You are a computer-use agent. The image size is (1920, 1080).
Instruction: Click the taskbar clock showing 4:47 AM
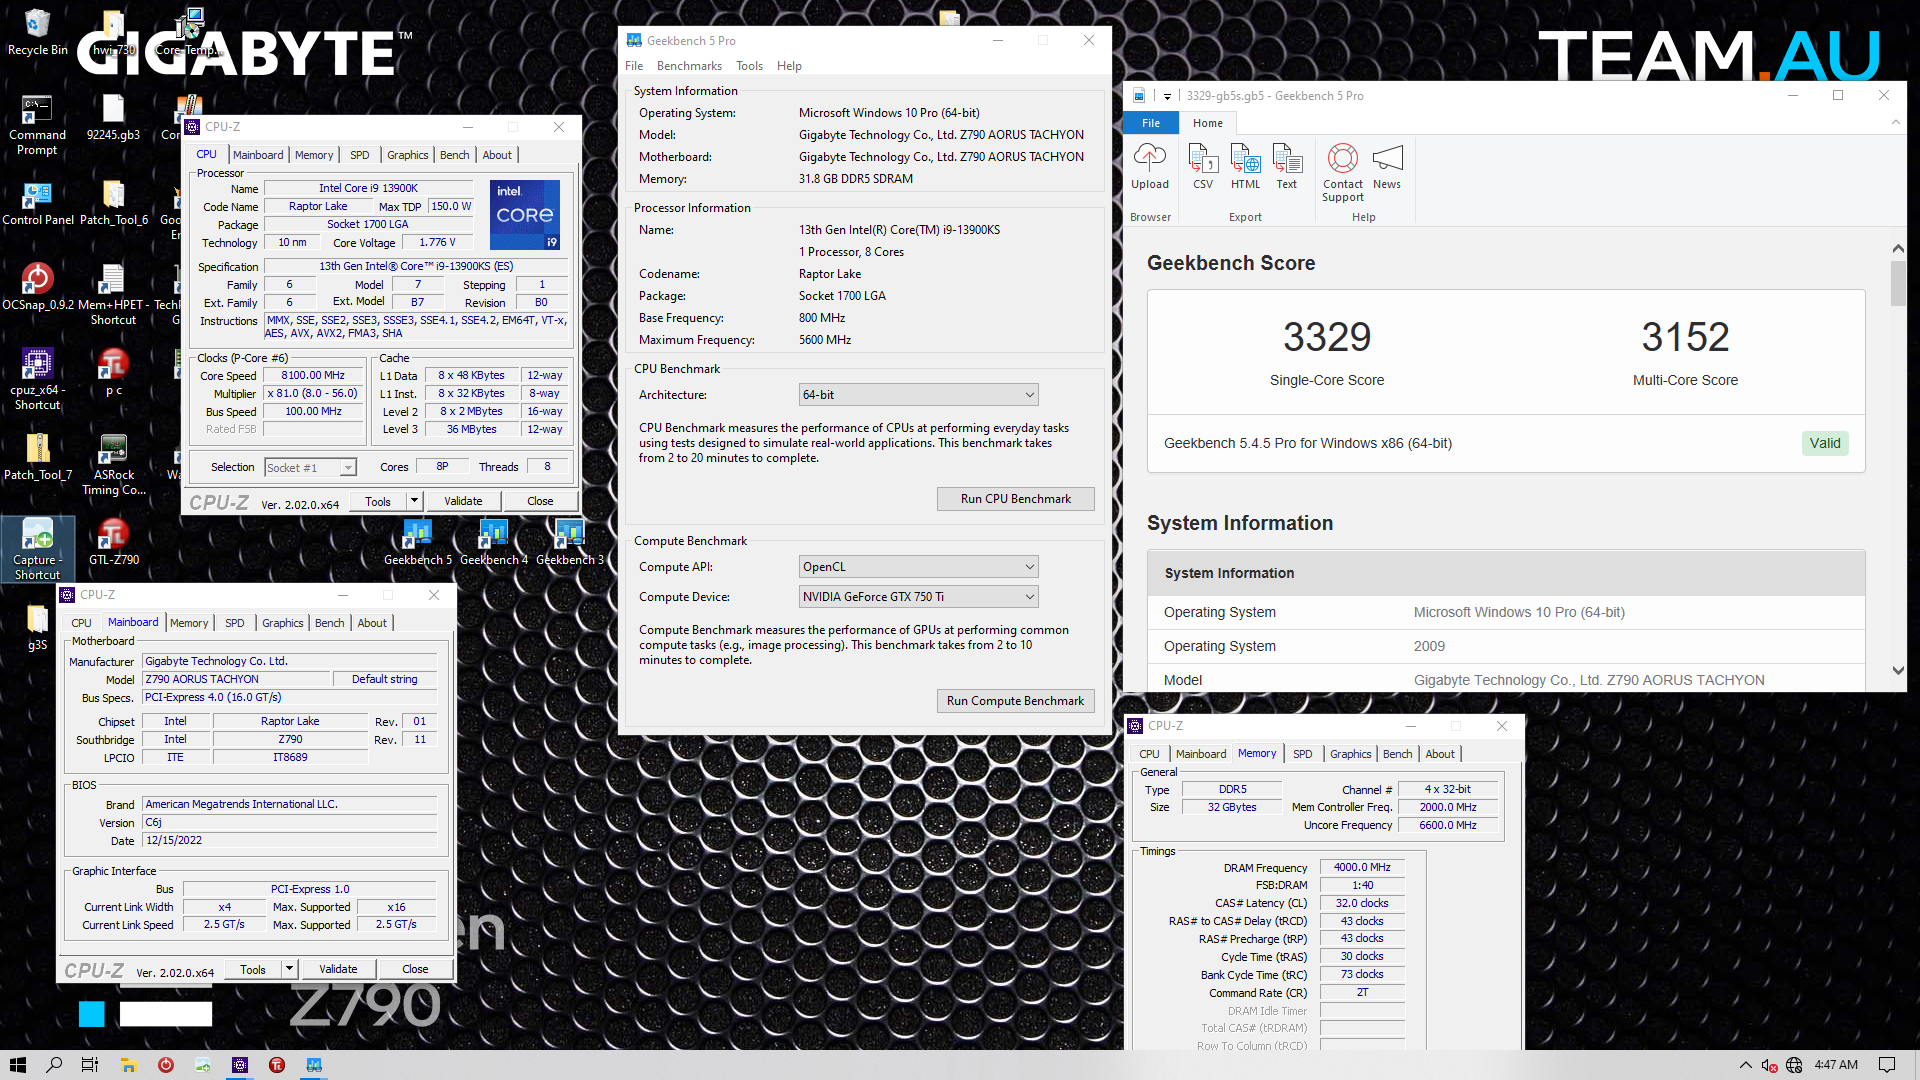(1836, 1065)
